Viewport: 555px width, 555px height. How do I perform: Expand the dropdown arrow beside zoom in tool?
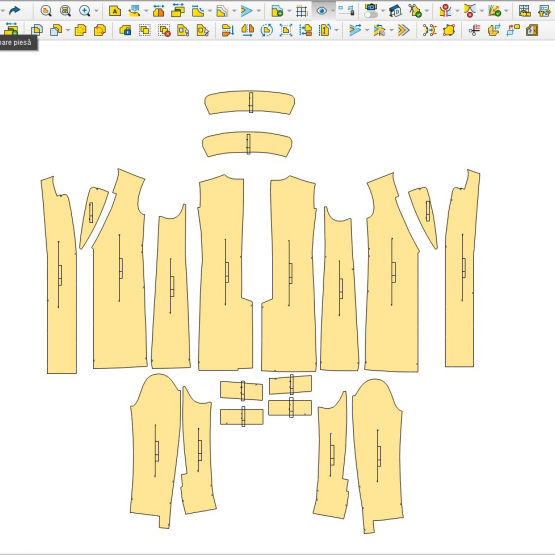pyautogui.click(x=96, y=11)
